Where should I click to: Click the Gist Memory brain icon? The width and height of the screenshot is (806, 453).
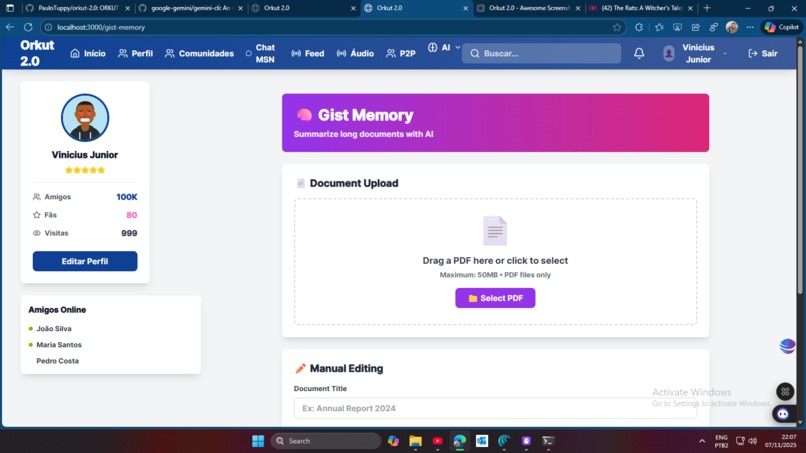tap(304, 115)
